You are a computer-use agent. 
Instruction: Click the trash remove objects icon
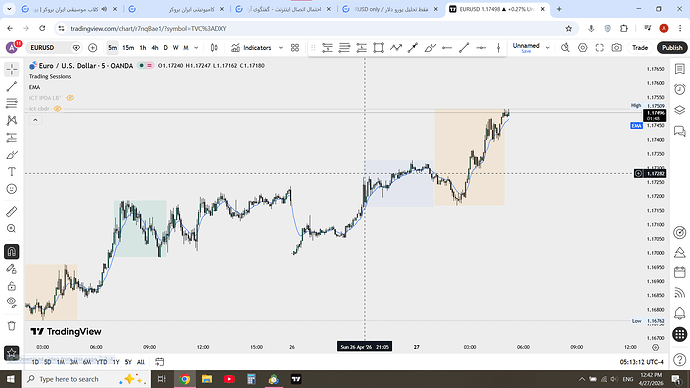[12, 326]
